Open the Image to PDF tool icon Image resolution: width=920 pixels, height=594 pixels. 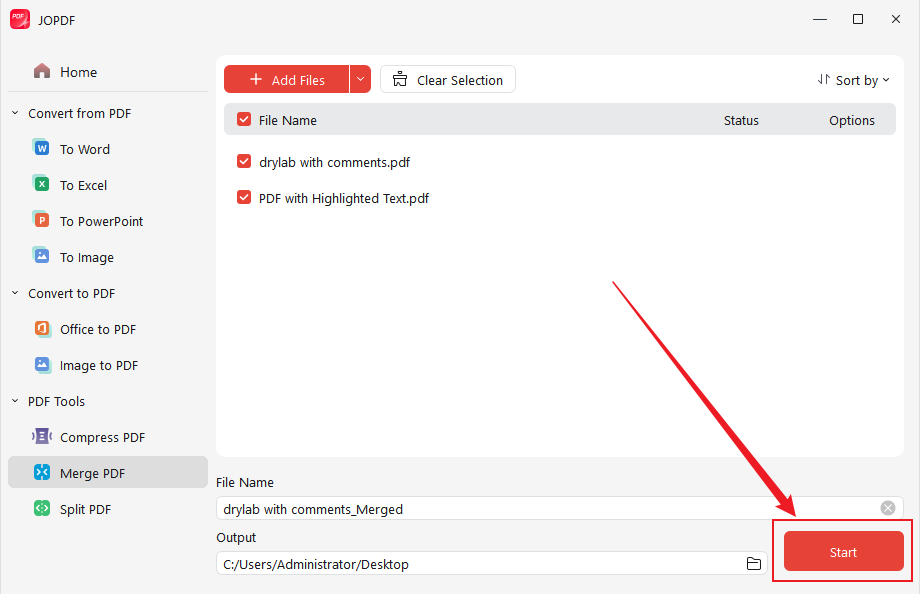click(41, 364)
